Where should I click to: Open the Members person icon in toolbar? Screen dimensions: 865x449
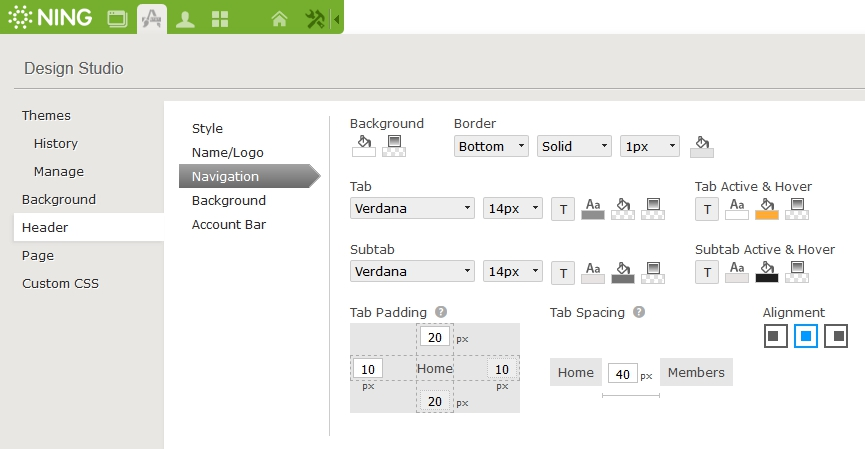point(185,19)
